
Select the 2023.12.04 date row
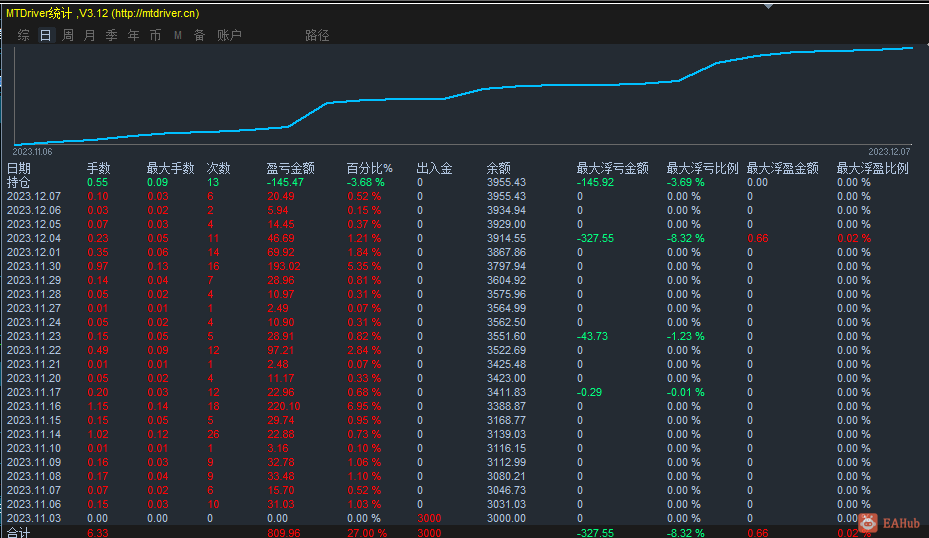[34, 238]
